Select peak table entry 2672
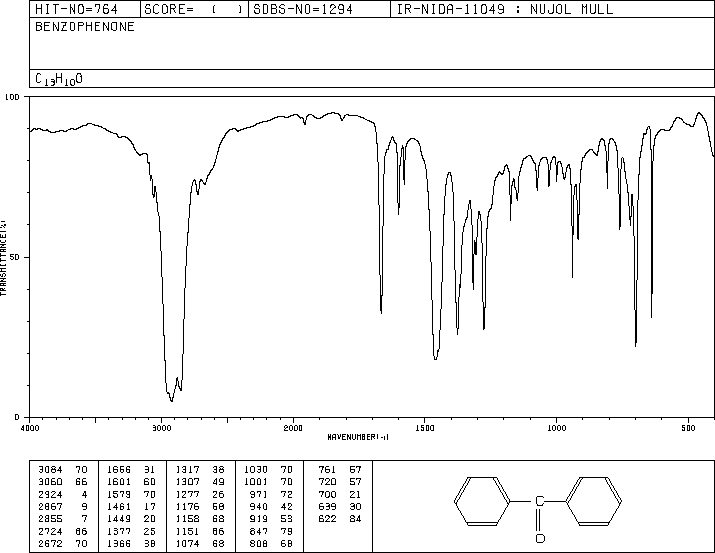This screenshot has height=553, width=715. pos(50,544)
